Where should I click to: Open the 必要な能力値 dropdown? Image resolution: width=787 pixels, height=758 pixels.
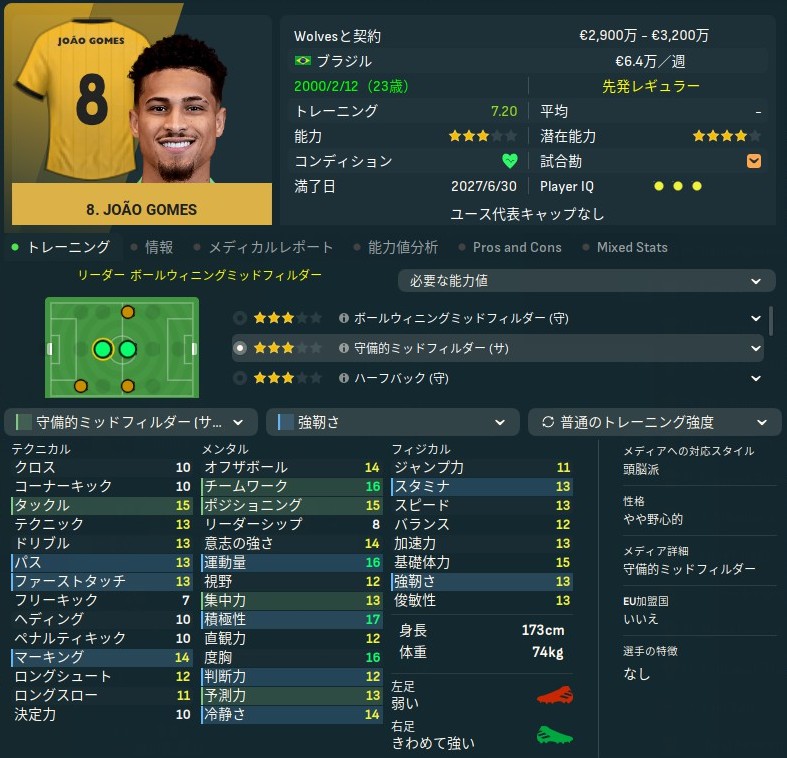click(586, 281)
